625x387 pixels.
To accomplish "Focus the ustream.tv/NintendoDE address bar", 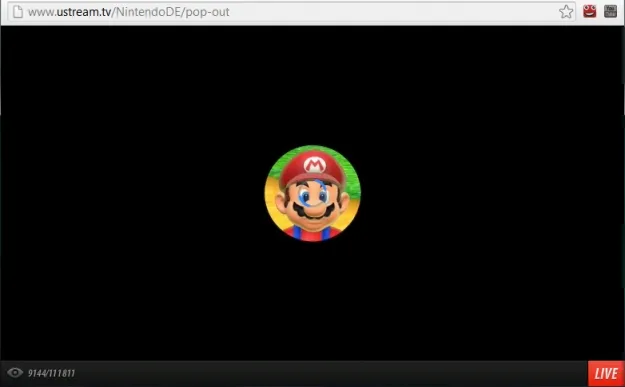I will (x=291, y=12).
